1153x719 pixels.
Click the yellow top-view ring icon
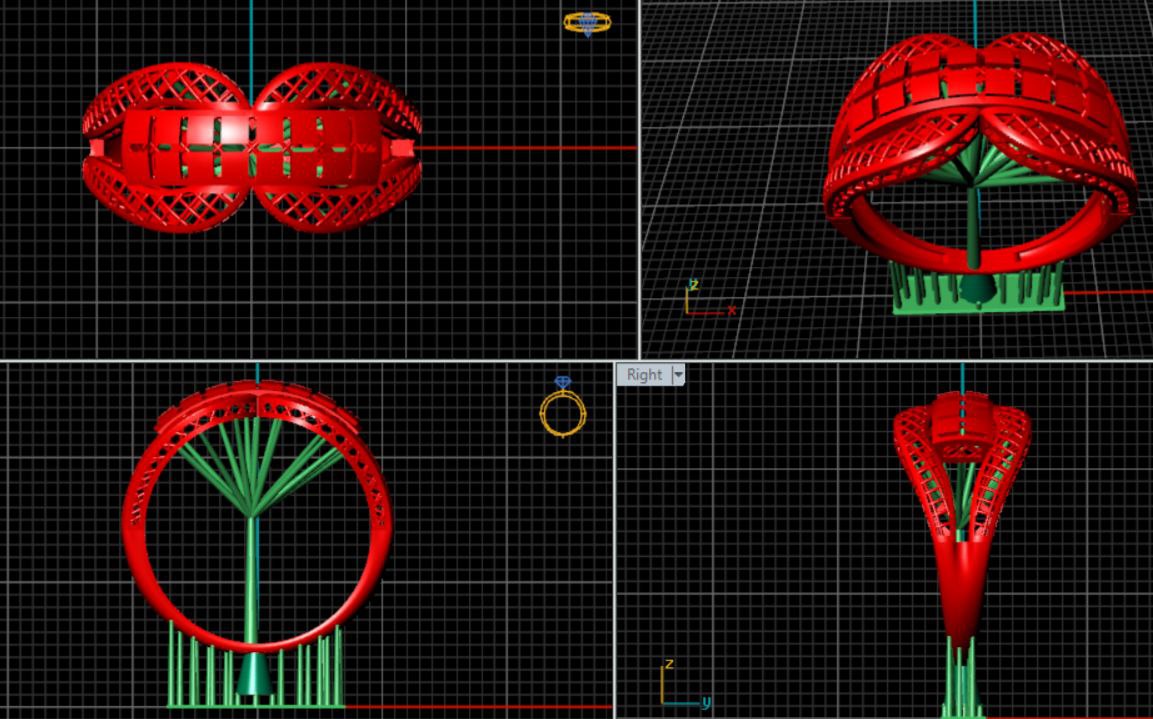[x=587, y=24]
